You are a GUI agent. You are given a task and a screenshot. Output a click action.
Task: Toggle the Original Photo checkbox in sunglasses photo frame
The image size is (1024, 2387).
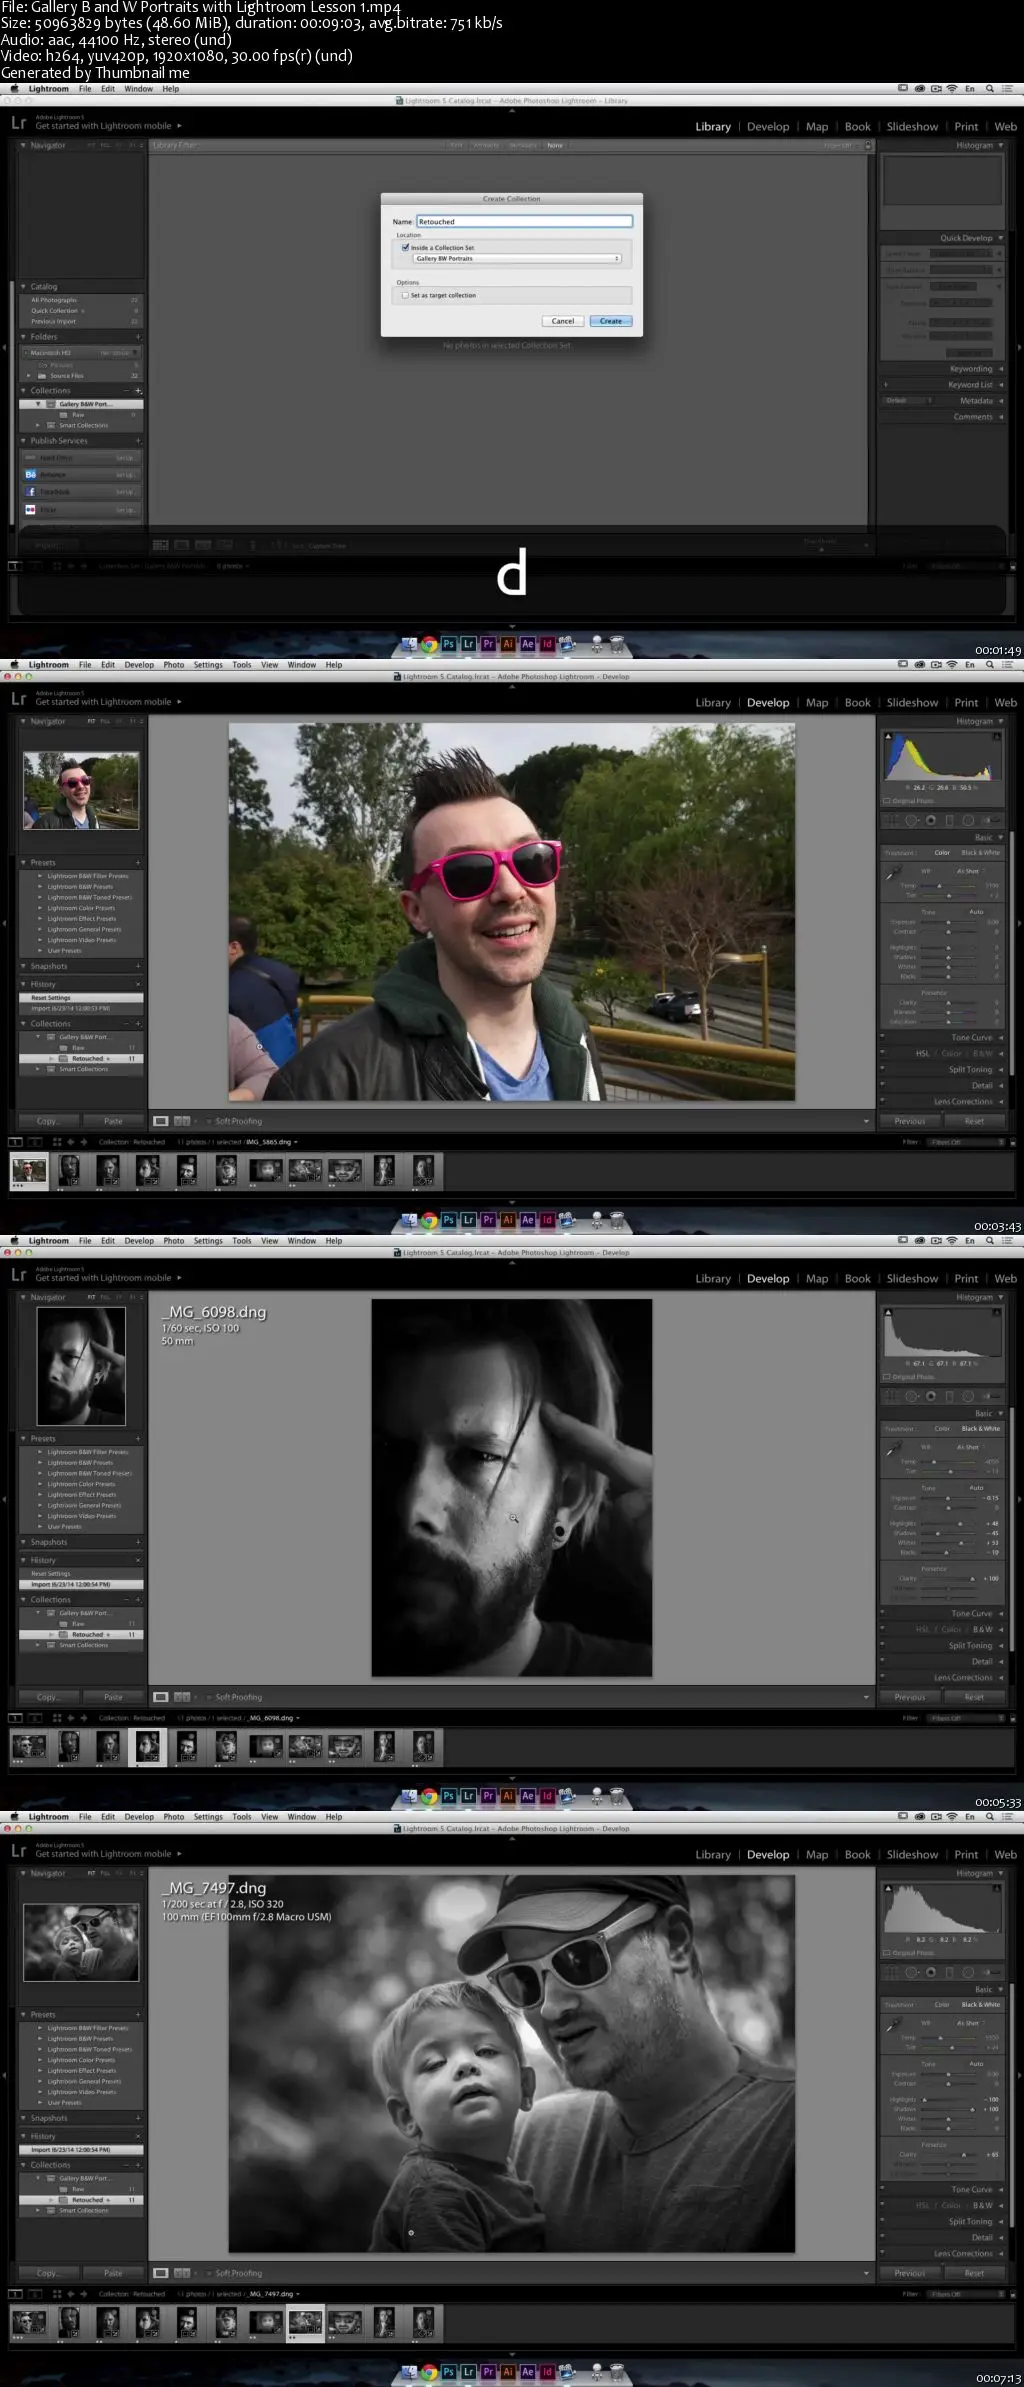point(887,801)
